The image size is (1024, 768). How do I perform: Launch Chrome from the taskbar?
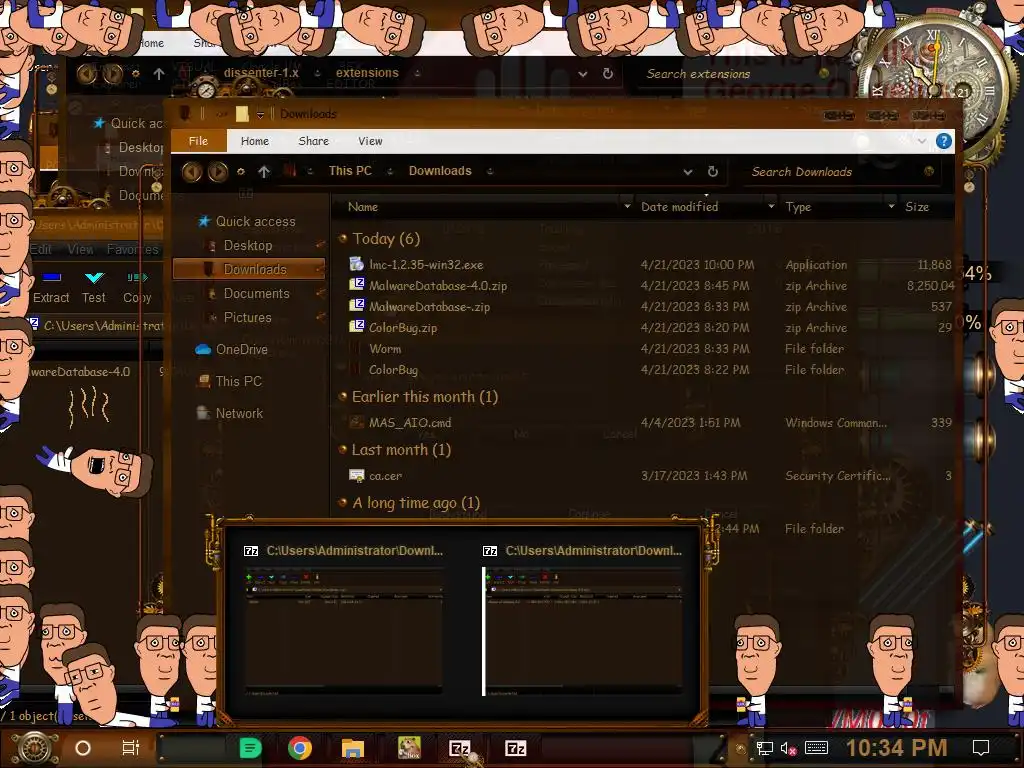300,748
